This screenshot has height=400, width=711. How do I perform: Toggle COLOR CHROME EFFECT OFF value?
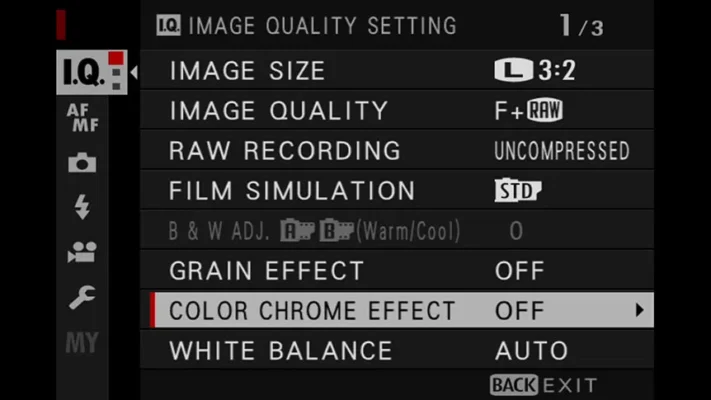click(x=519, y=310)
